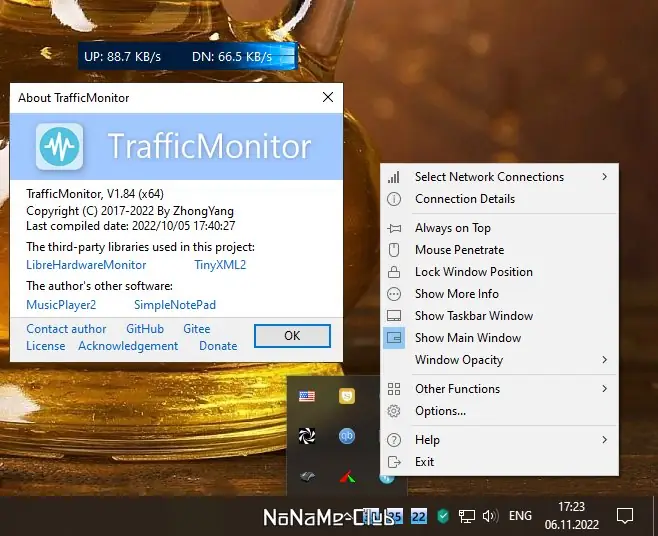
Task: Open the yellow S tray icon
Action: 347,396
